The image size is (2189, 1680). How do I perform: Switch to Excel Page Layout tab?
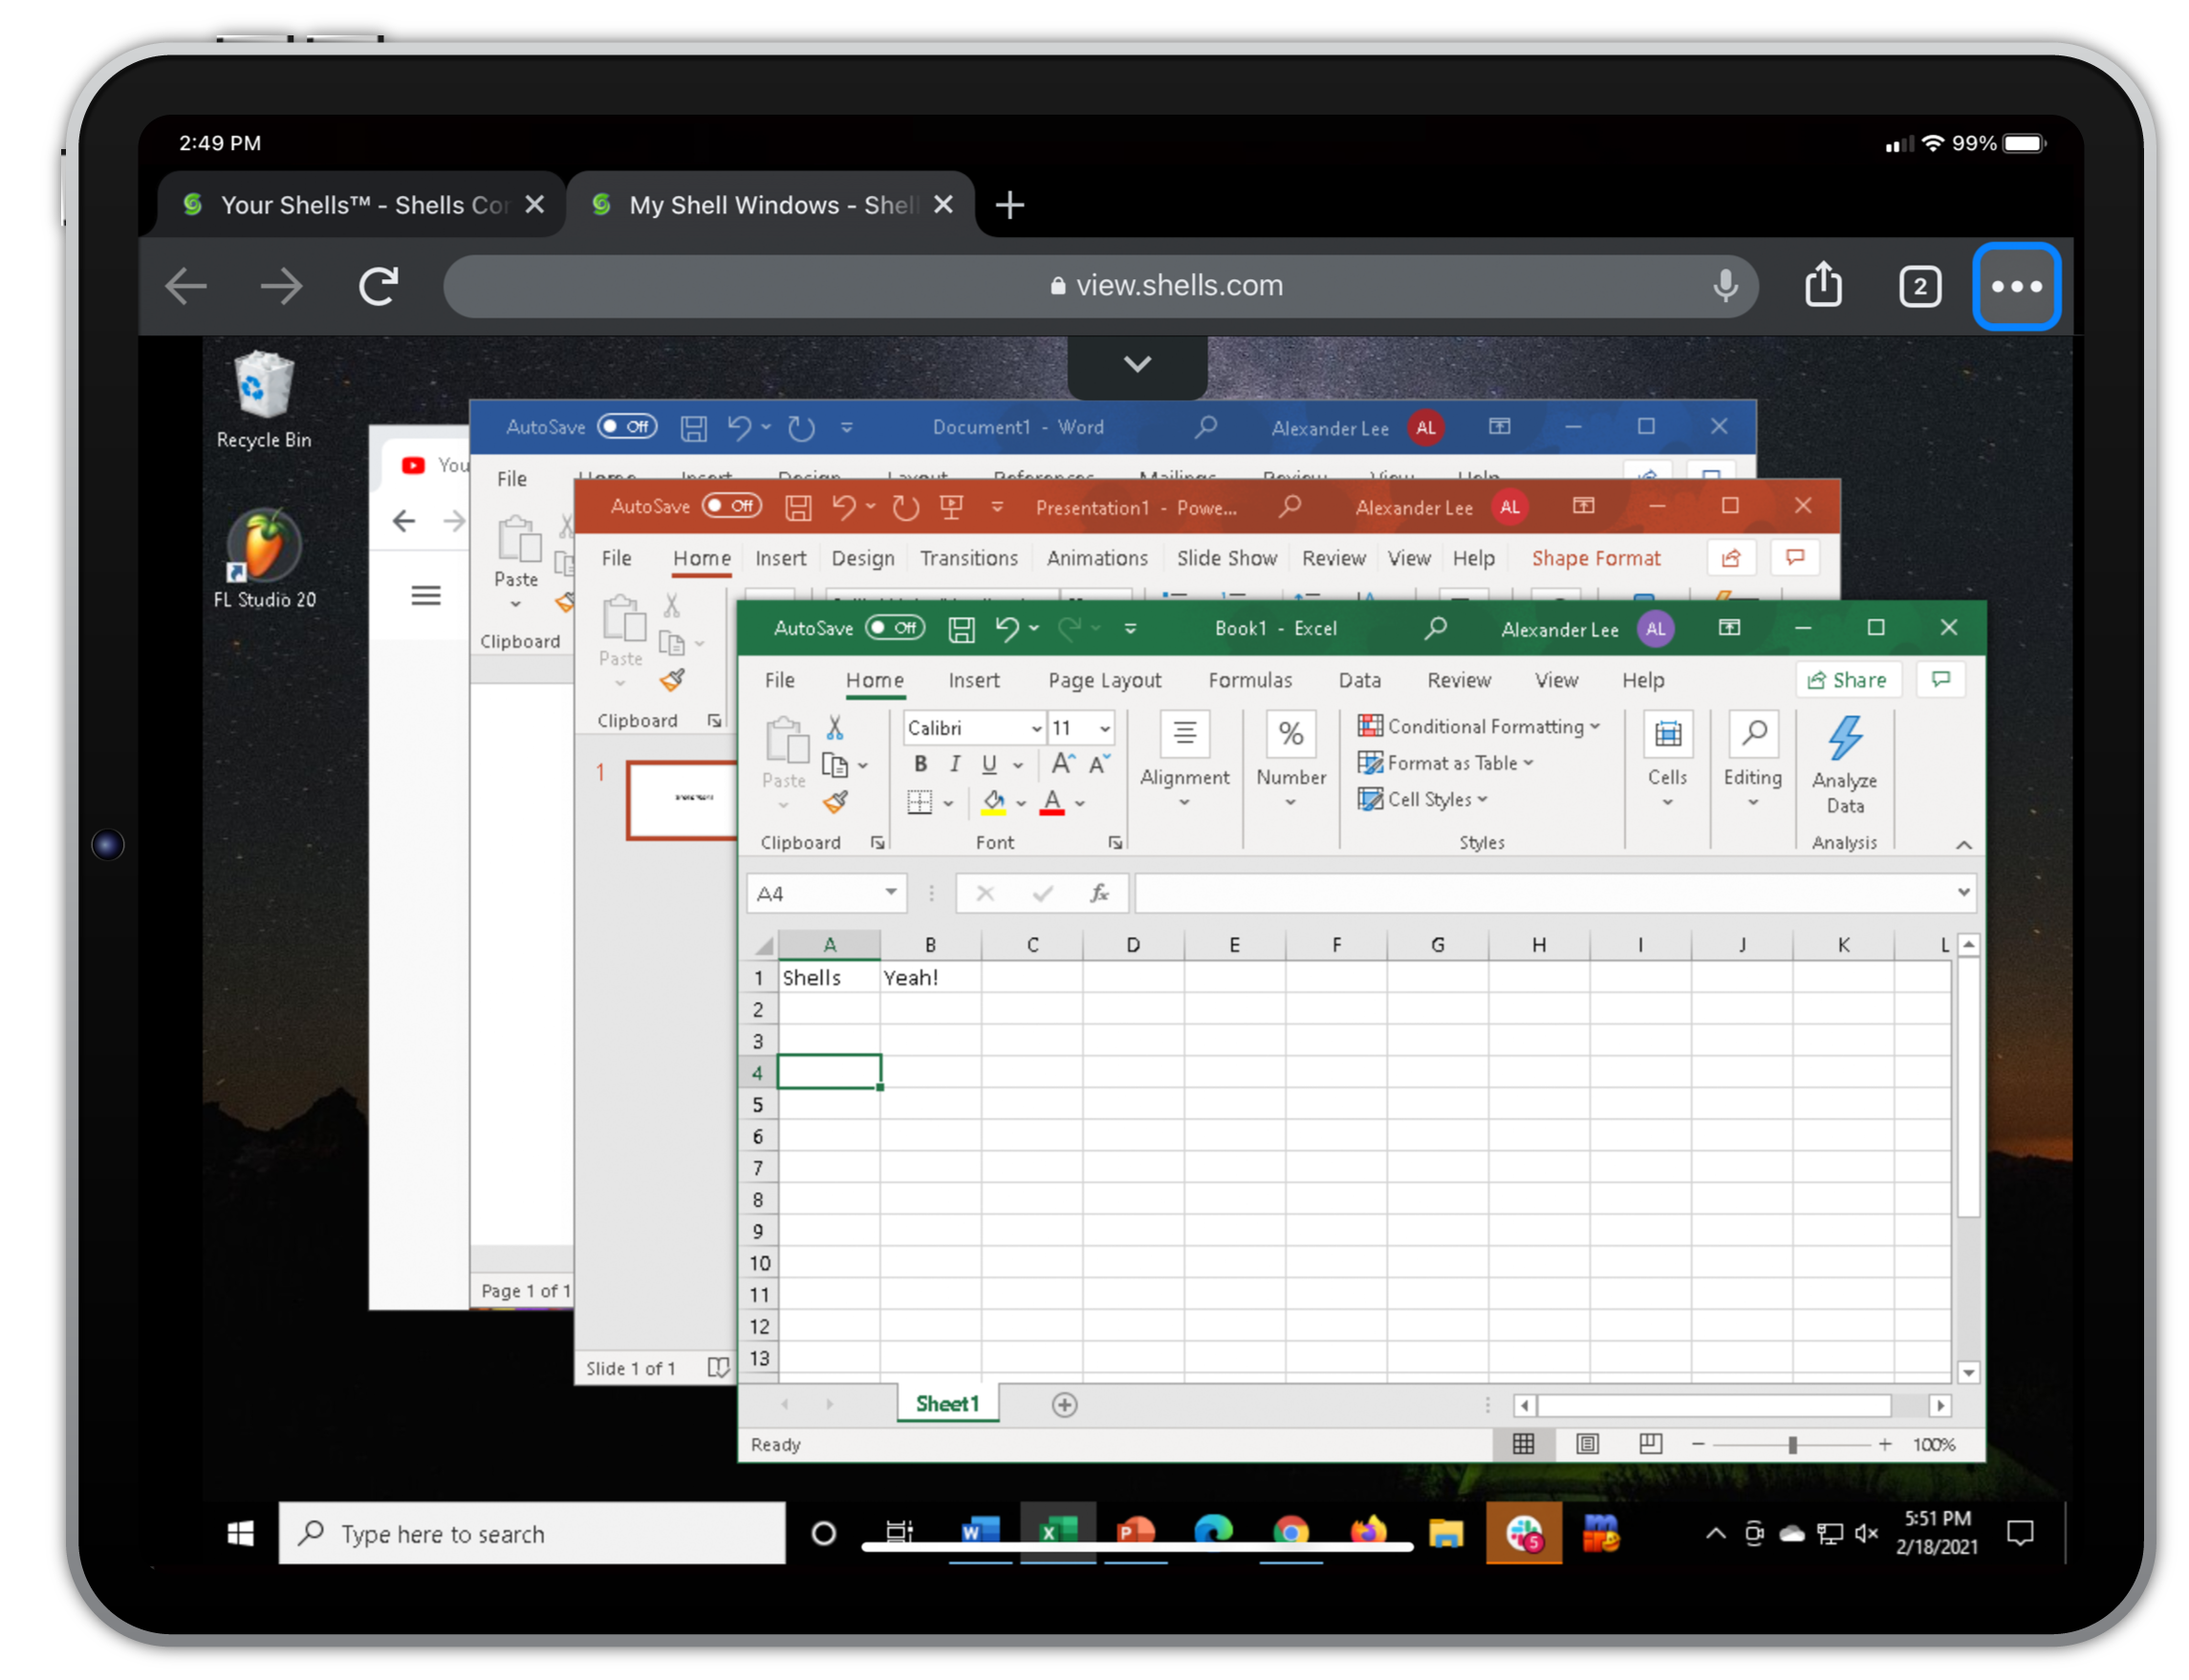(1104, 681)
